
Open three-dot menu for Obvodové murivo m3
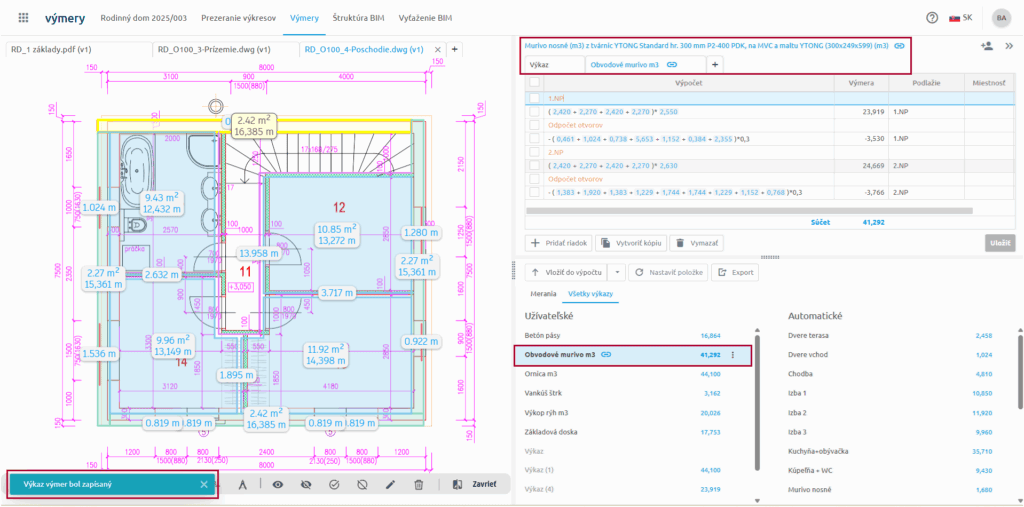[x=733, y=355]
